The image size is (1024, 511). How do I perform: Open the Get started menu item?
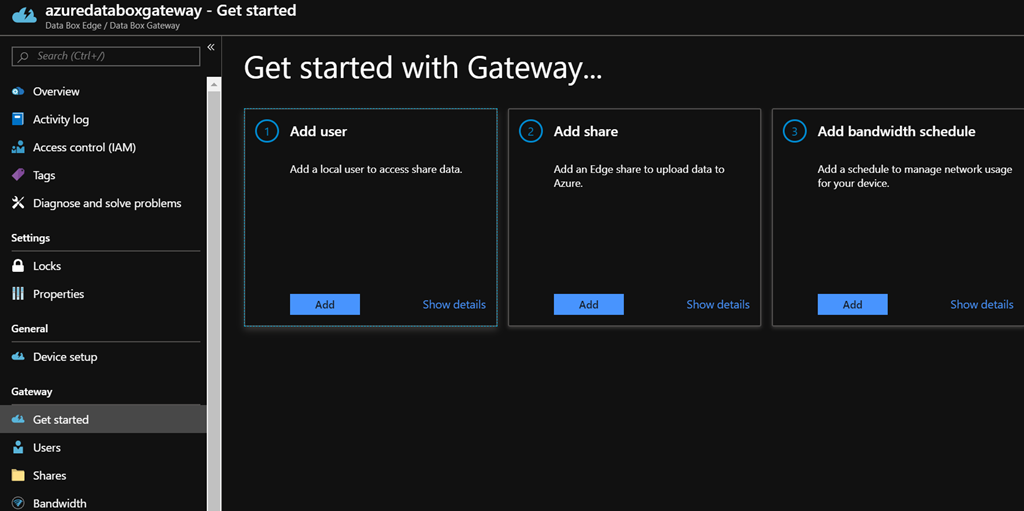point(61,420)
